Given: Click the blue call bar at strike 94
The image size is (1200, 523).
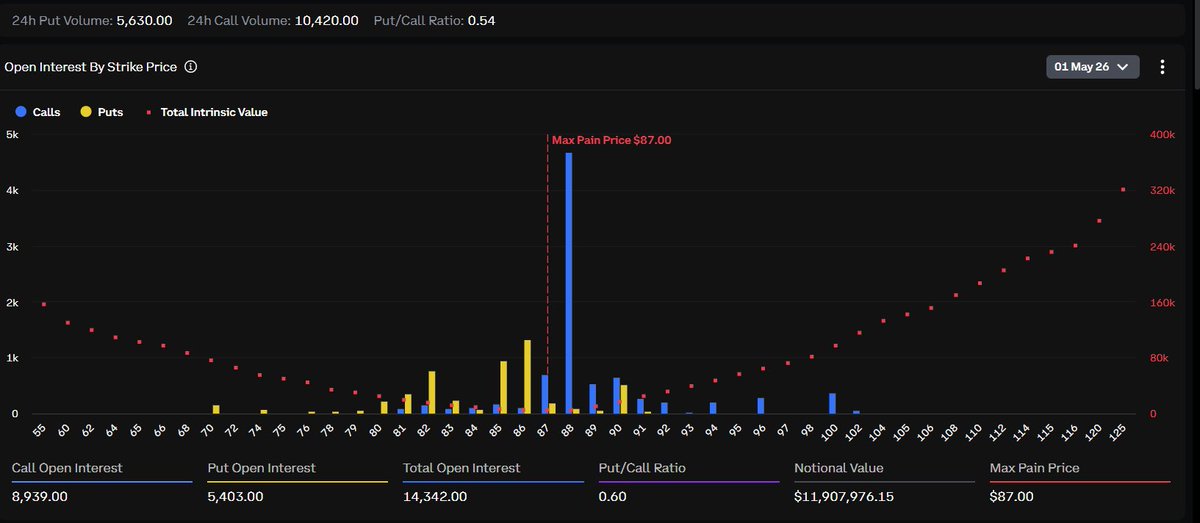Looking at the screenshot, I should (713, 408).
